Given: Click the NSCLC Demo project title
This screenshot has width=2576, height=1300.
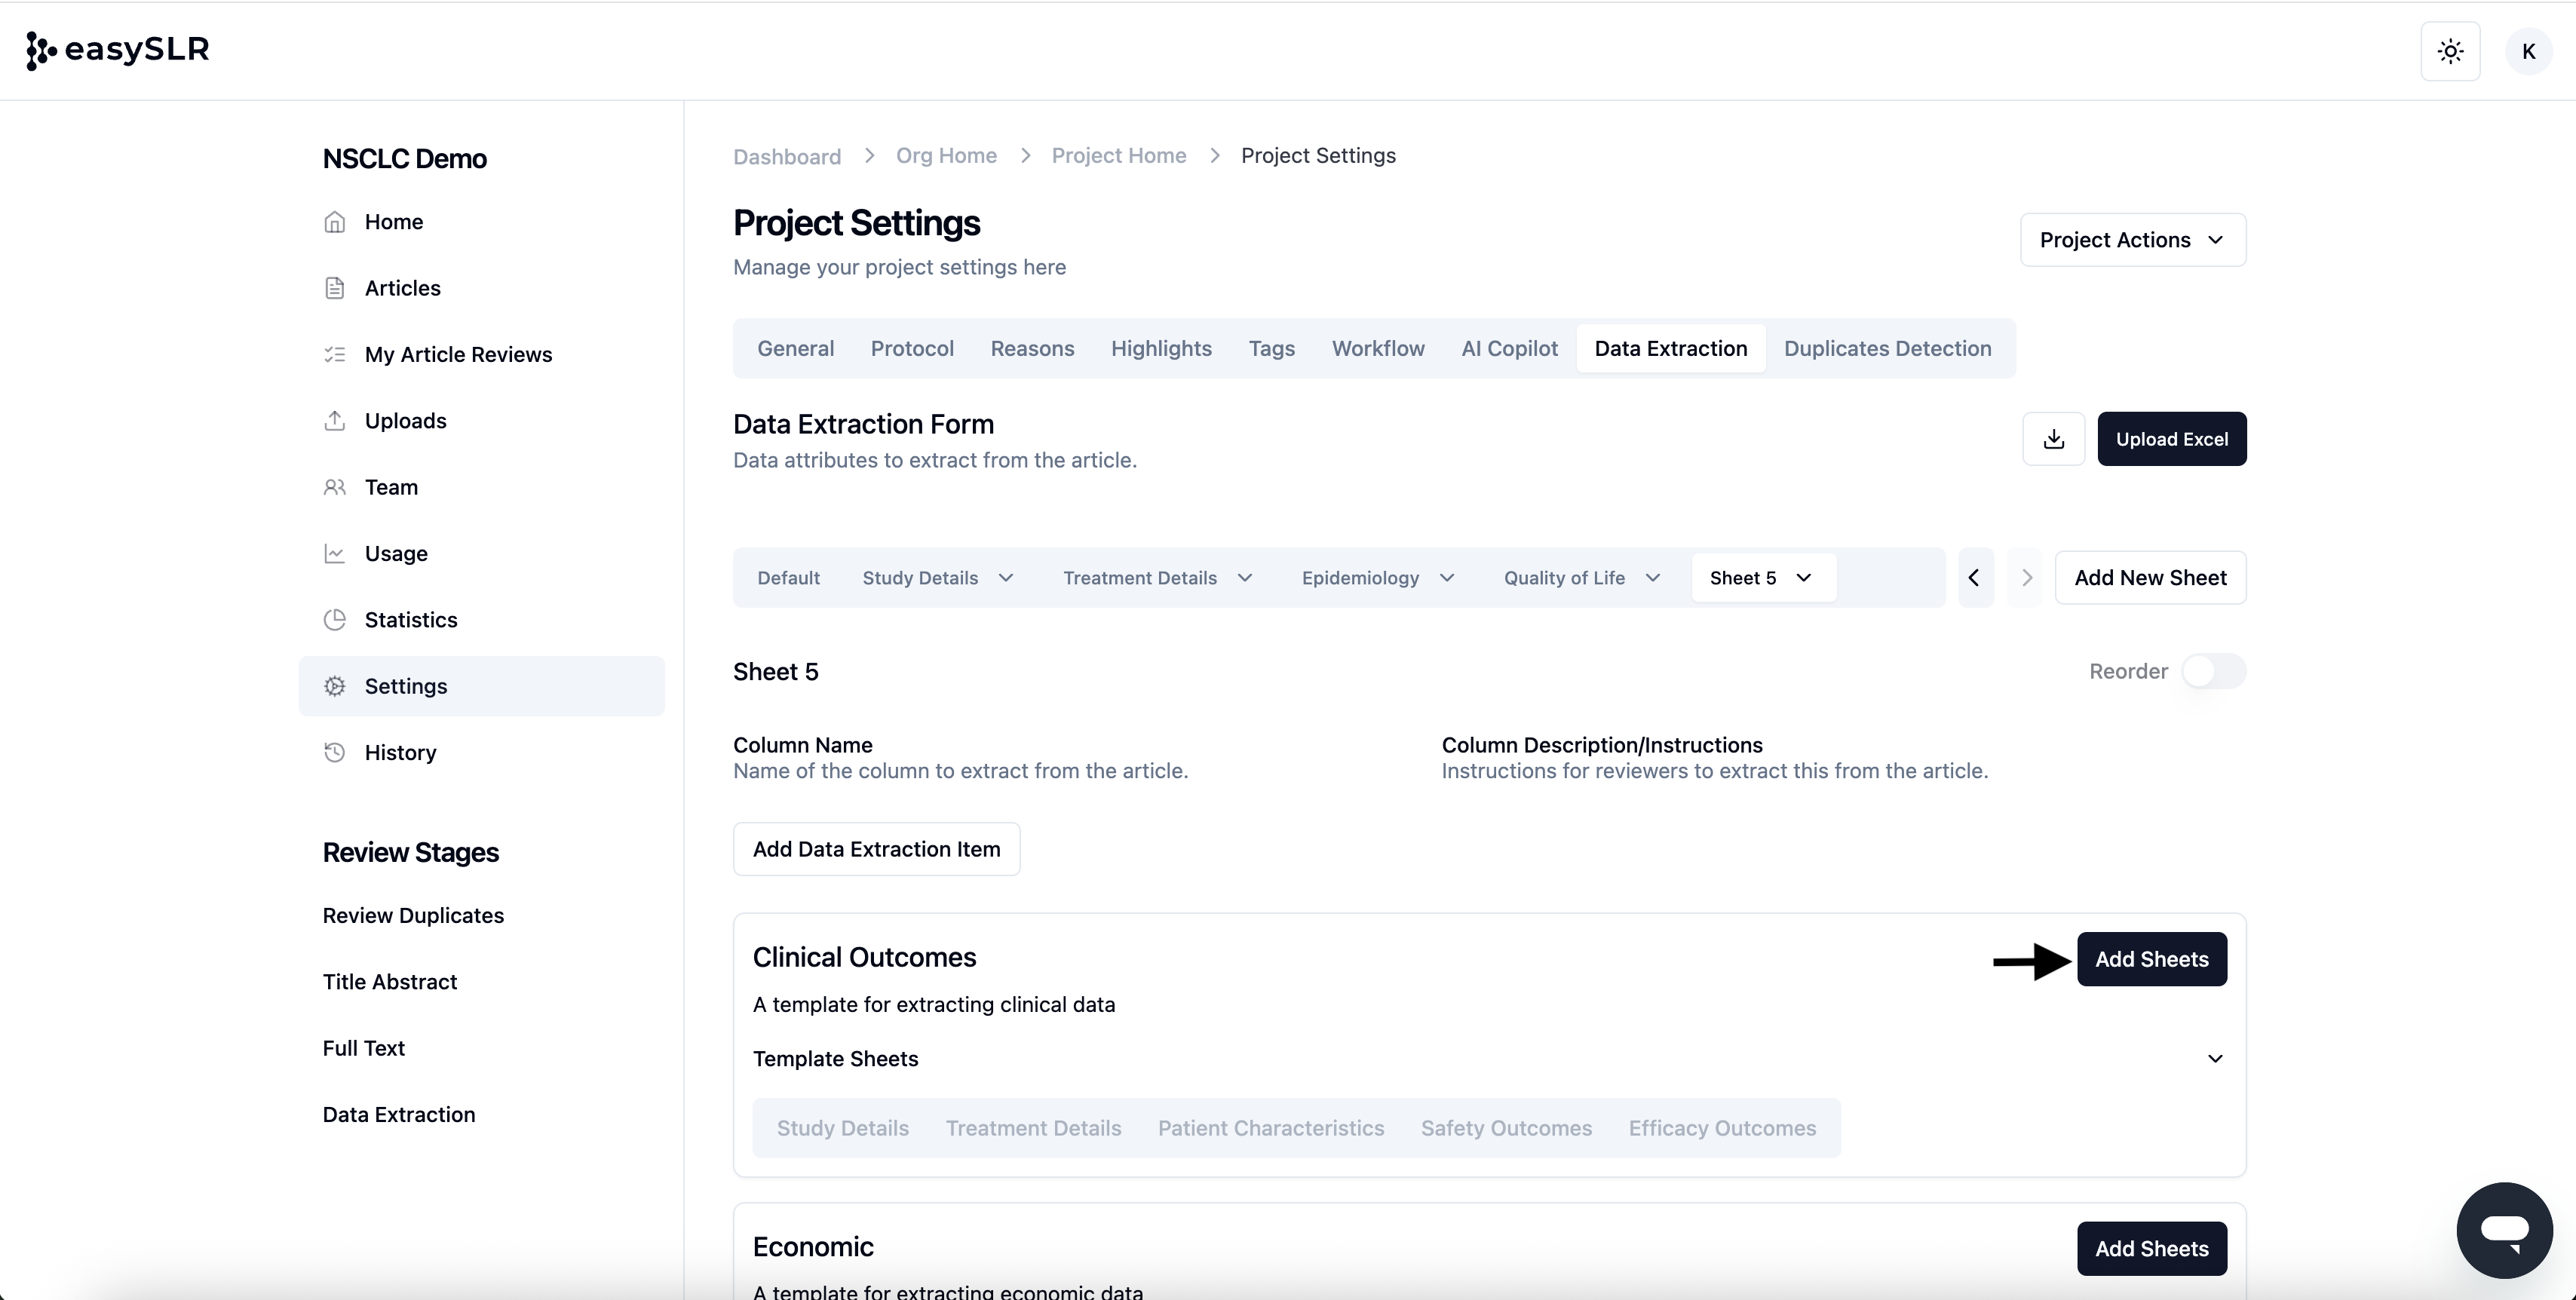Looking at the screenshot, I should 404,159.
